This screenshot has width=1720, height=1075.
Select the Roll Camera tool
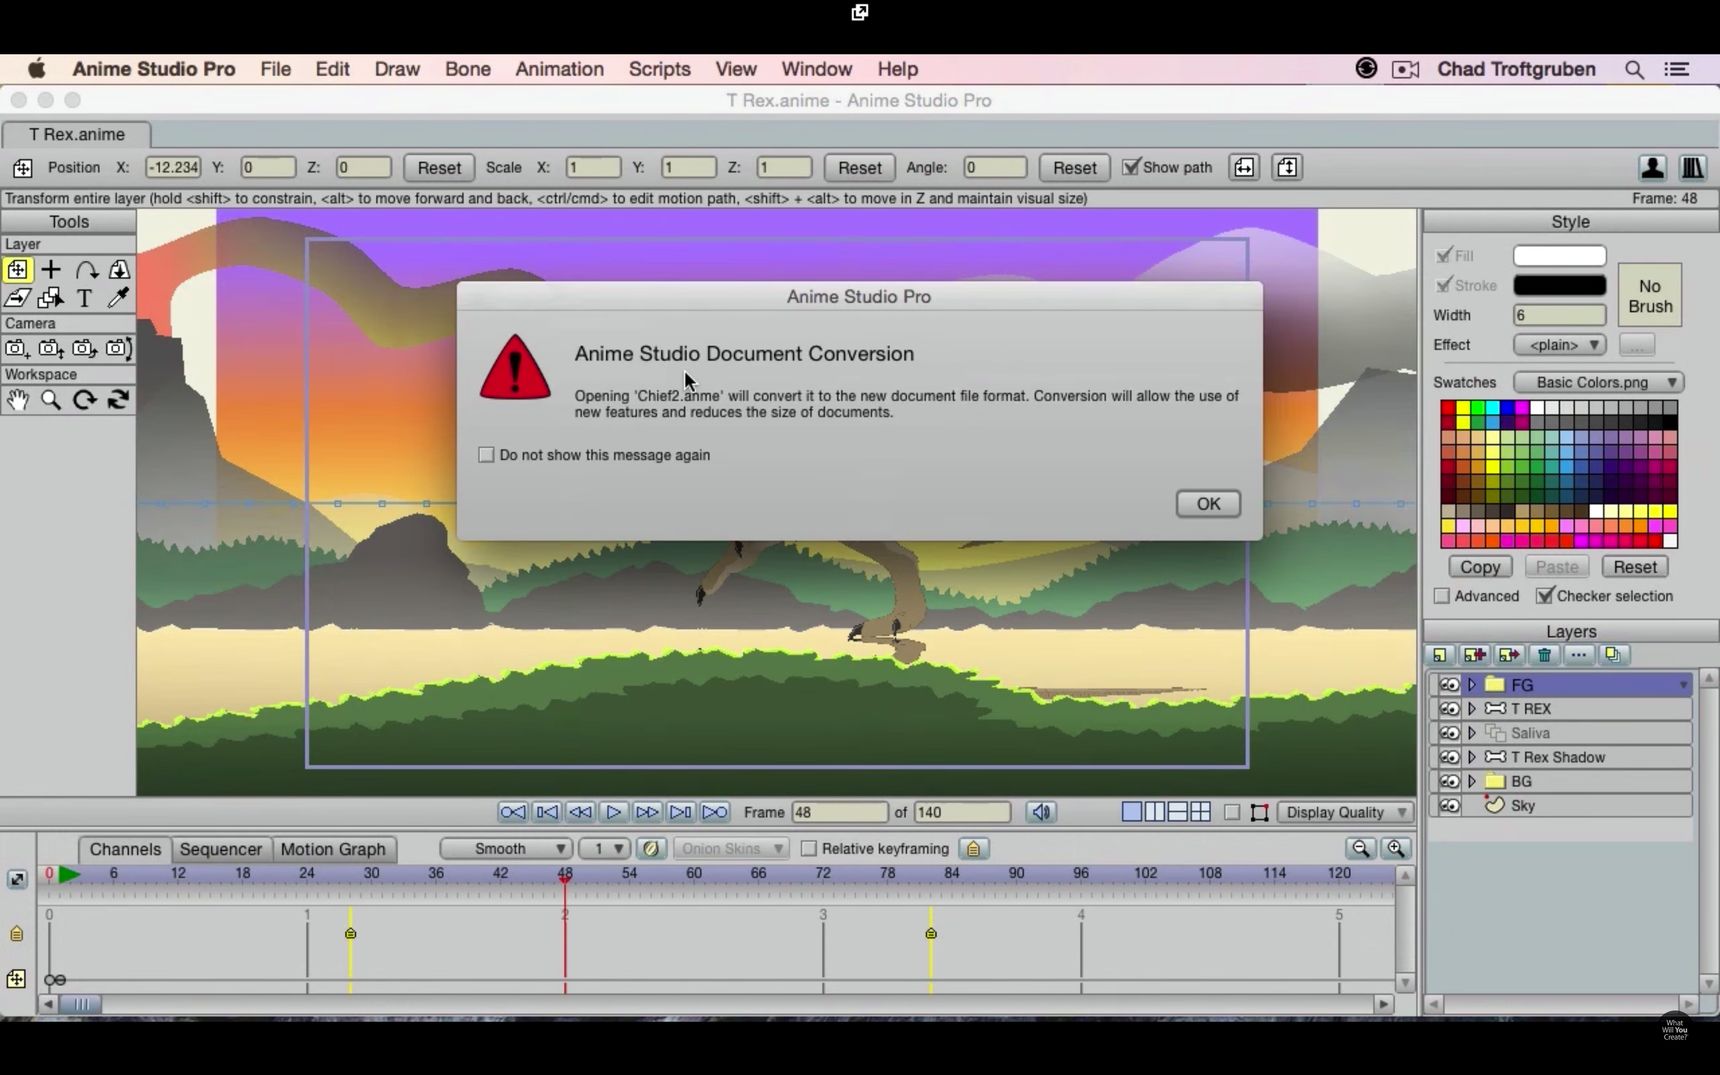85,349
